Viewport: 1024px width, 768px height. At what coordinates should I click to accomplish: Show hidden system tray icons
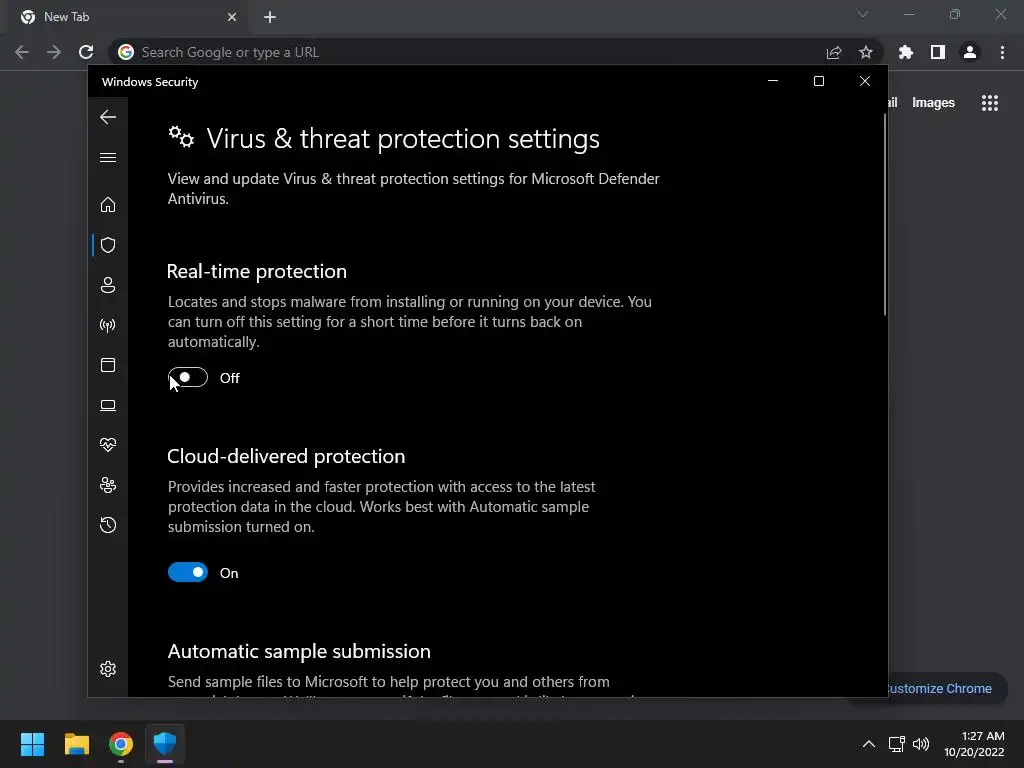click(869, 744)
